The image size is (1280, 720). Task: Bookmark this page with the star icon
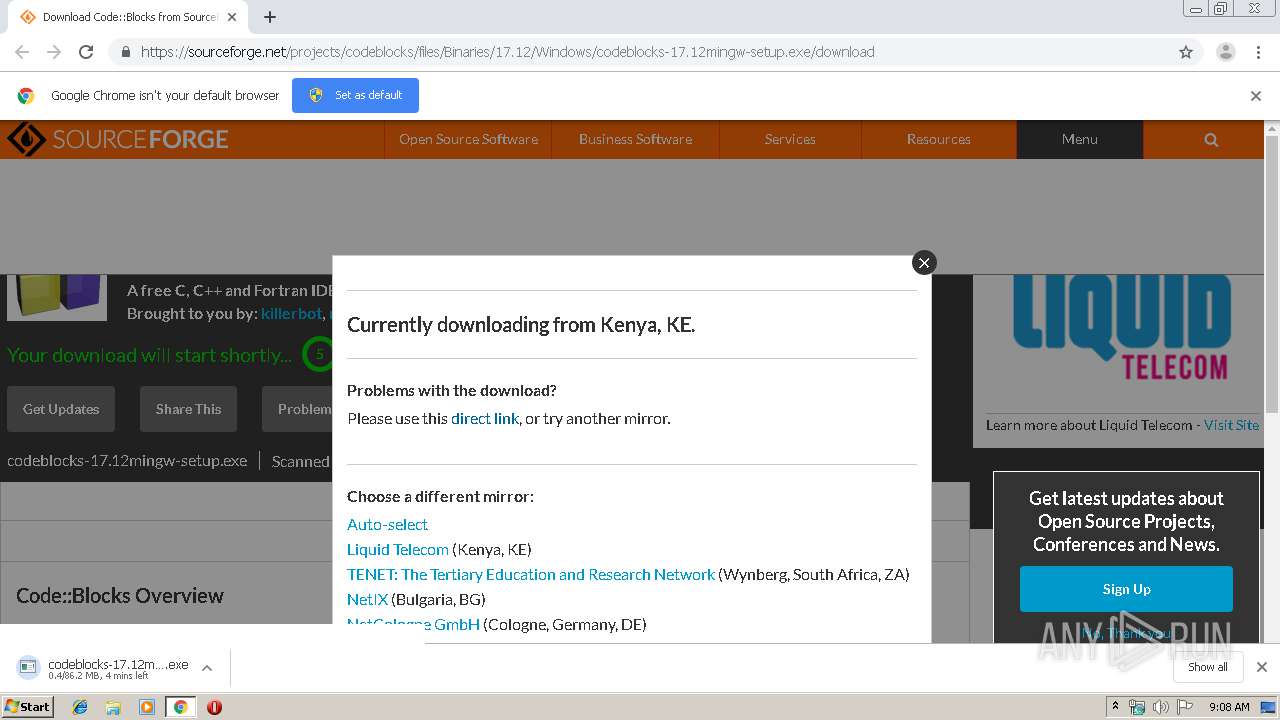click(1186, 52)
